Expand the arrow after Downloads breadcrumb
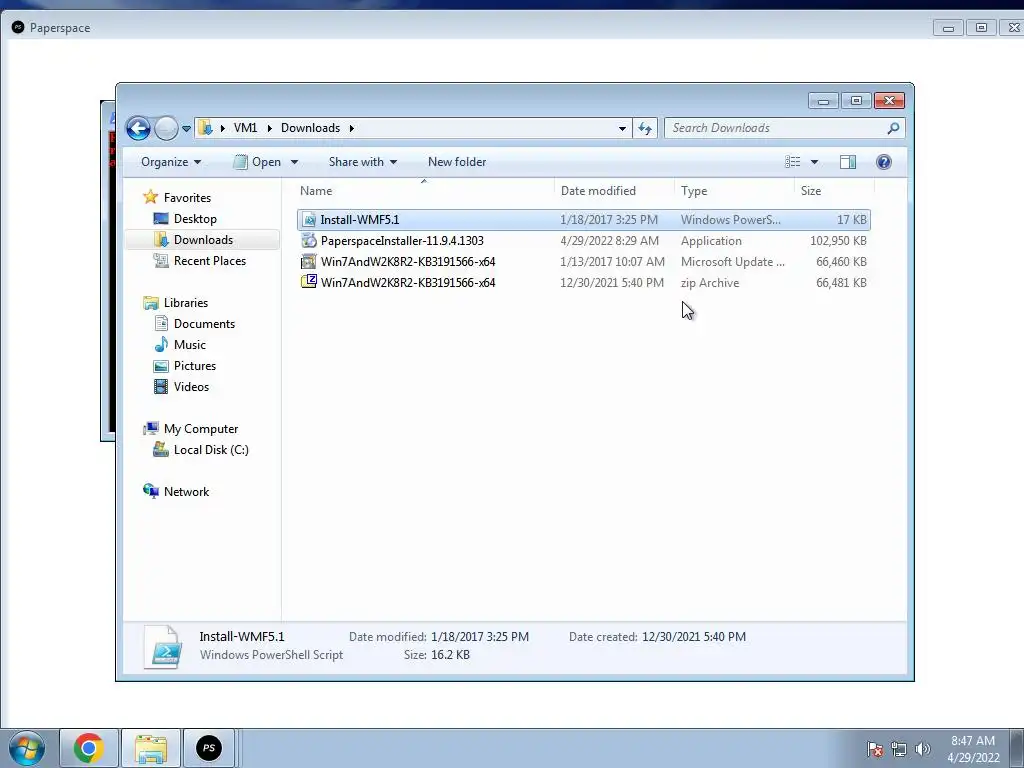This screenshot has width=1024, height=768. (x=351, y=128)
